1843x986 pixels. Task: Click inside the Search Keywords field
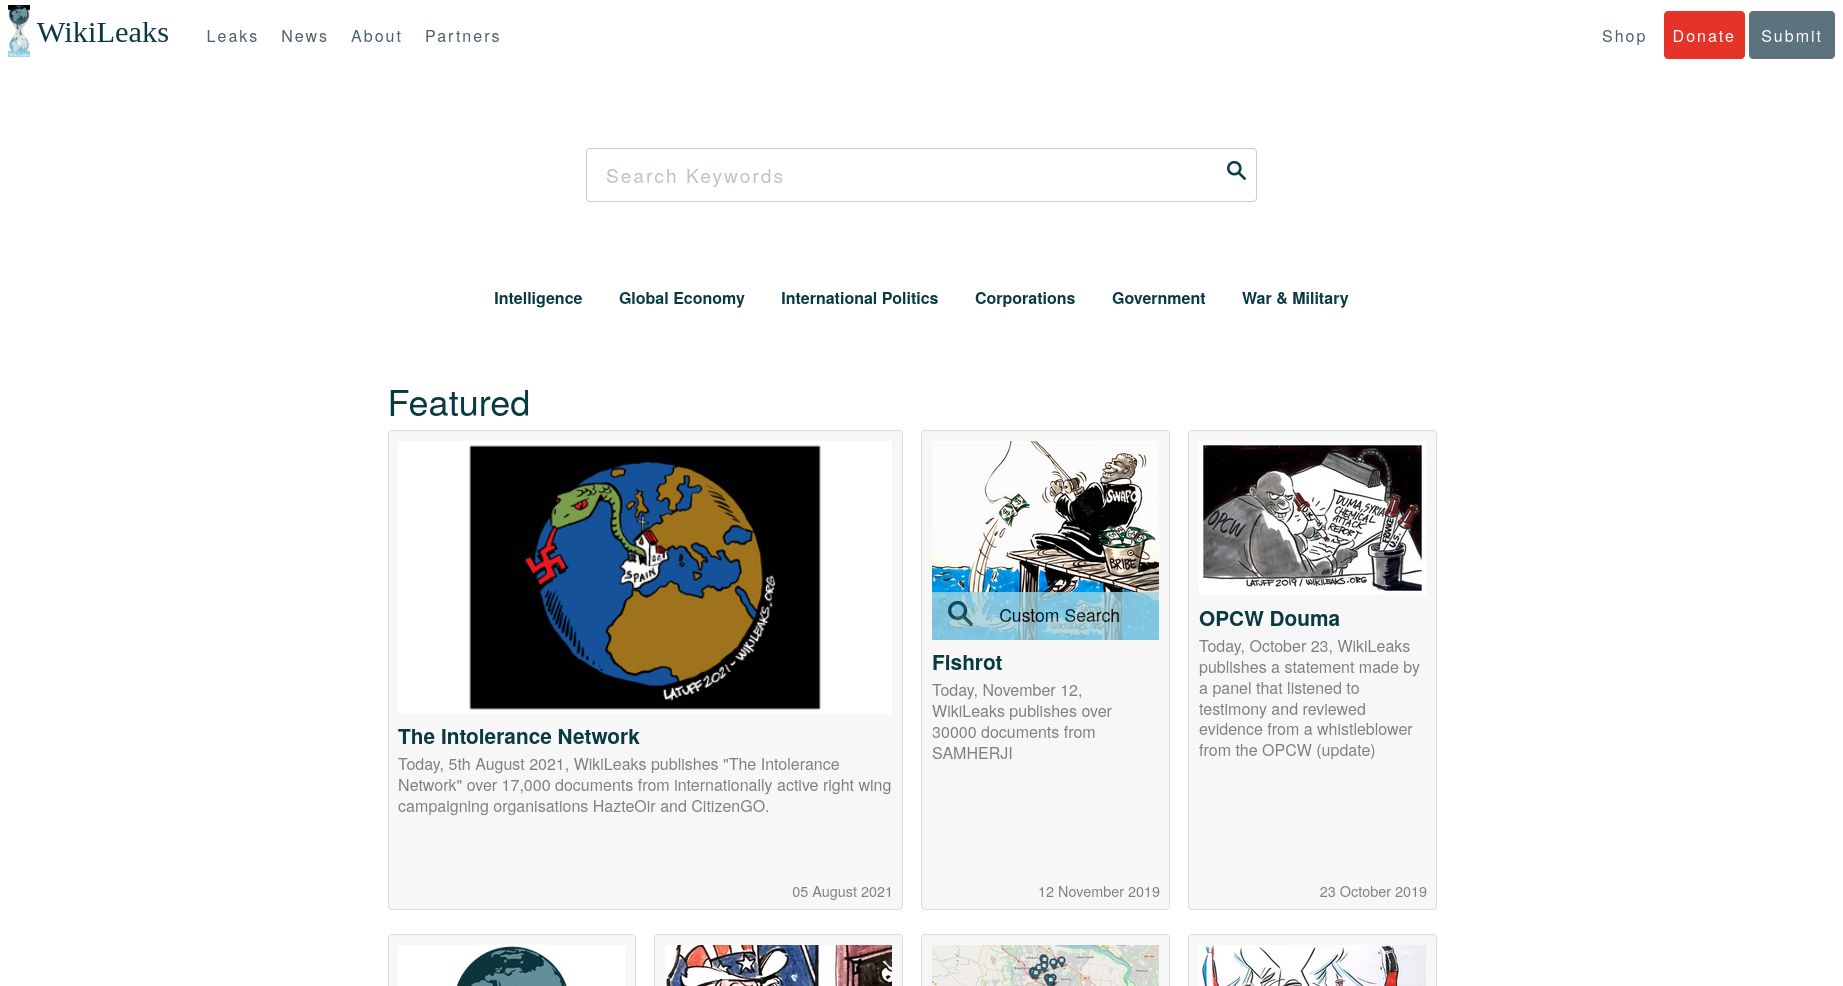pos(900,175)
